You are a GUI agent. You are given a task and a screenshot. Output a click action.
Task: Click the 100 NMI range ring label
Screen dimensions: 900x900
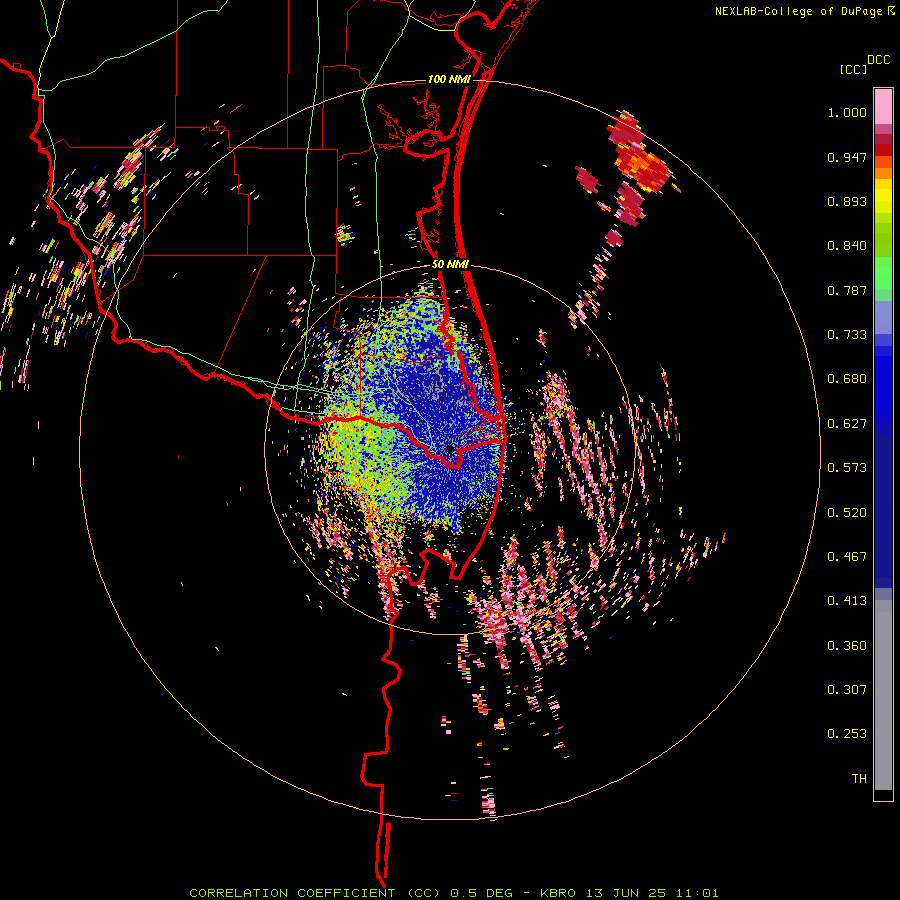(448, 79)
